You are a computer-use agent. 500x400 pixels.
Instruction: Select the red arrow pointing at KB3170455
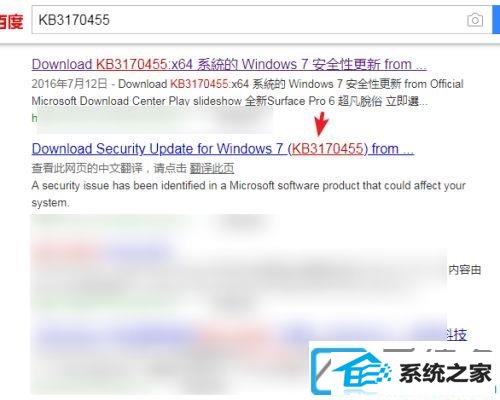[x=321, y=124]
